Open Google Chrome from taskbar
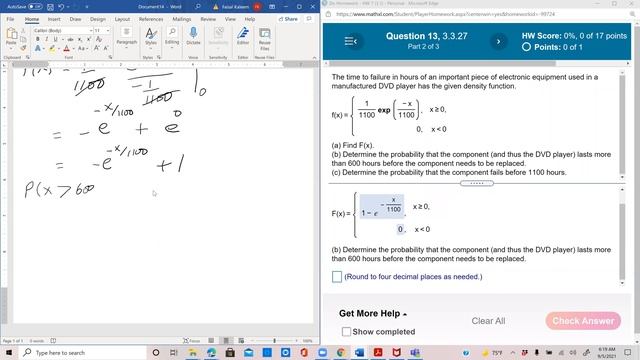The image size is (640, 360). coord(340,352)
